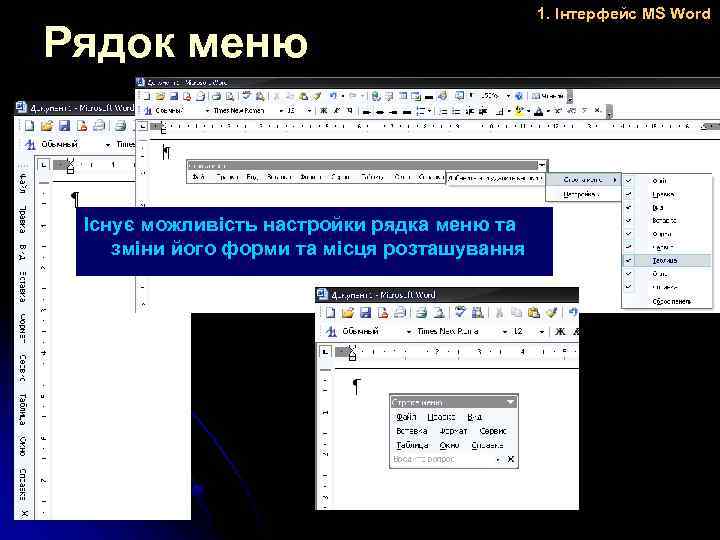Click Styles and Formatting icon in left window
Viewport: 720px width, 540px height.
point(30,145)
